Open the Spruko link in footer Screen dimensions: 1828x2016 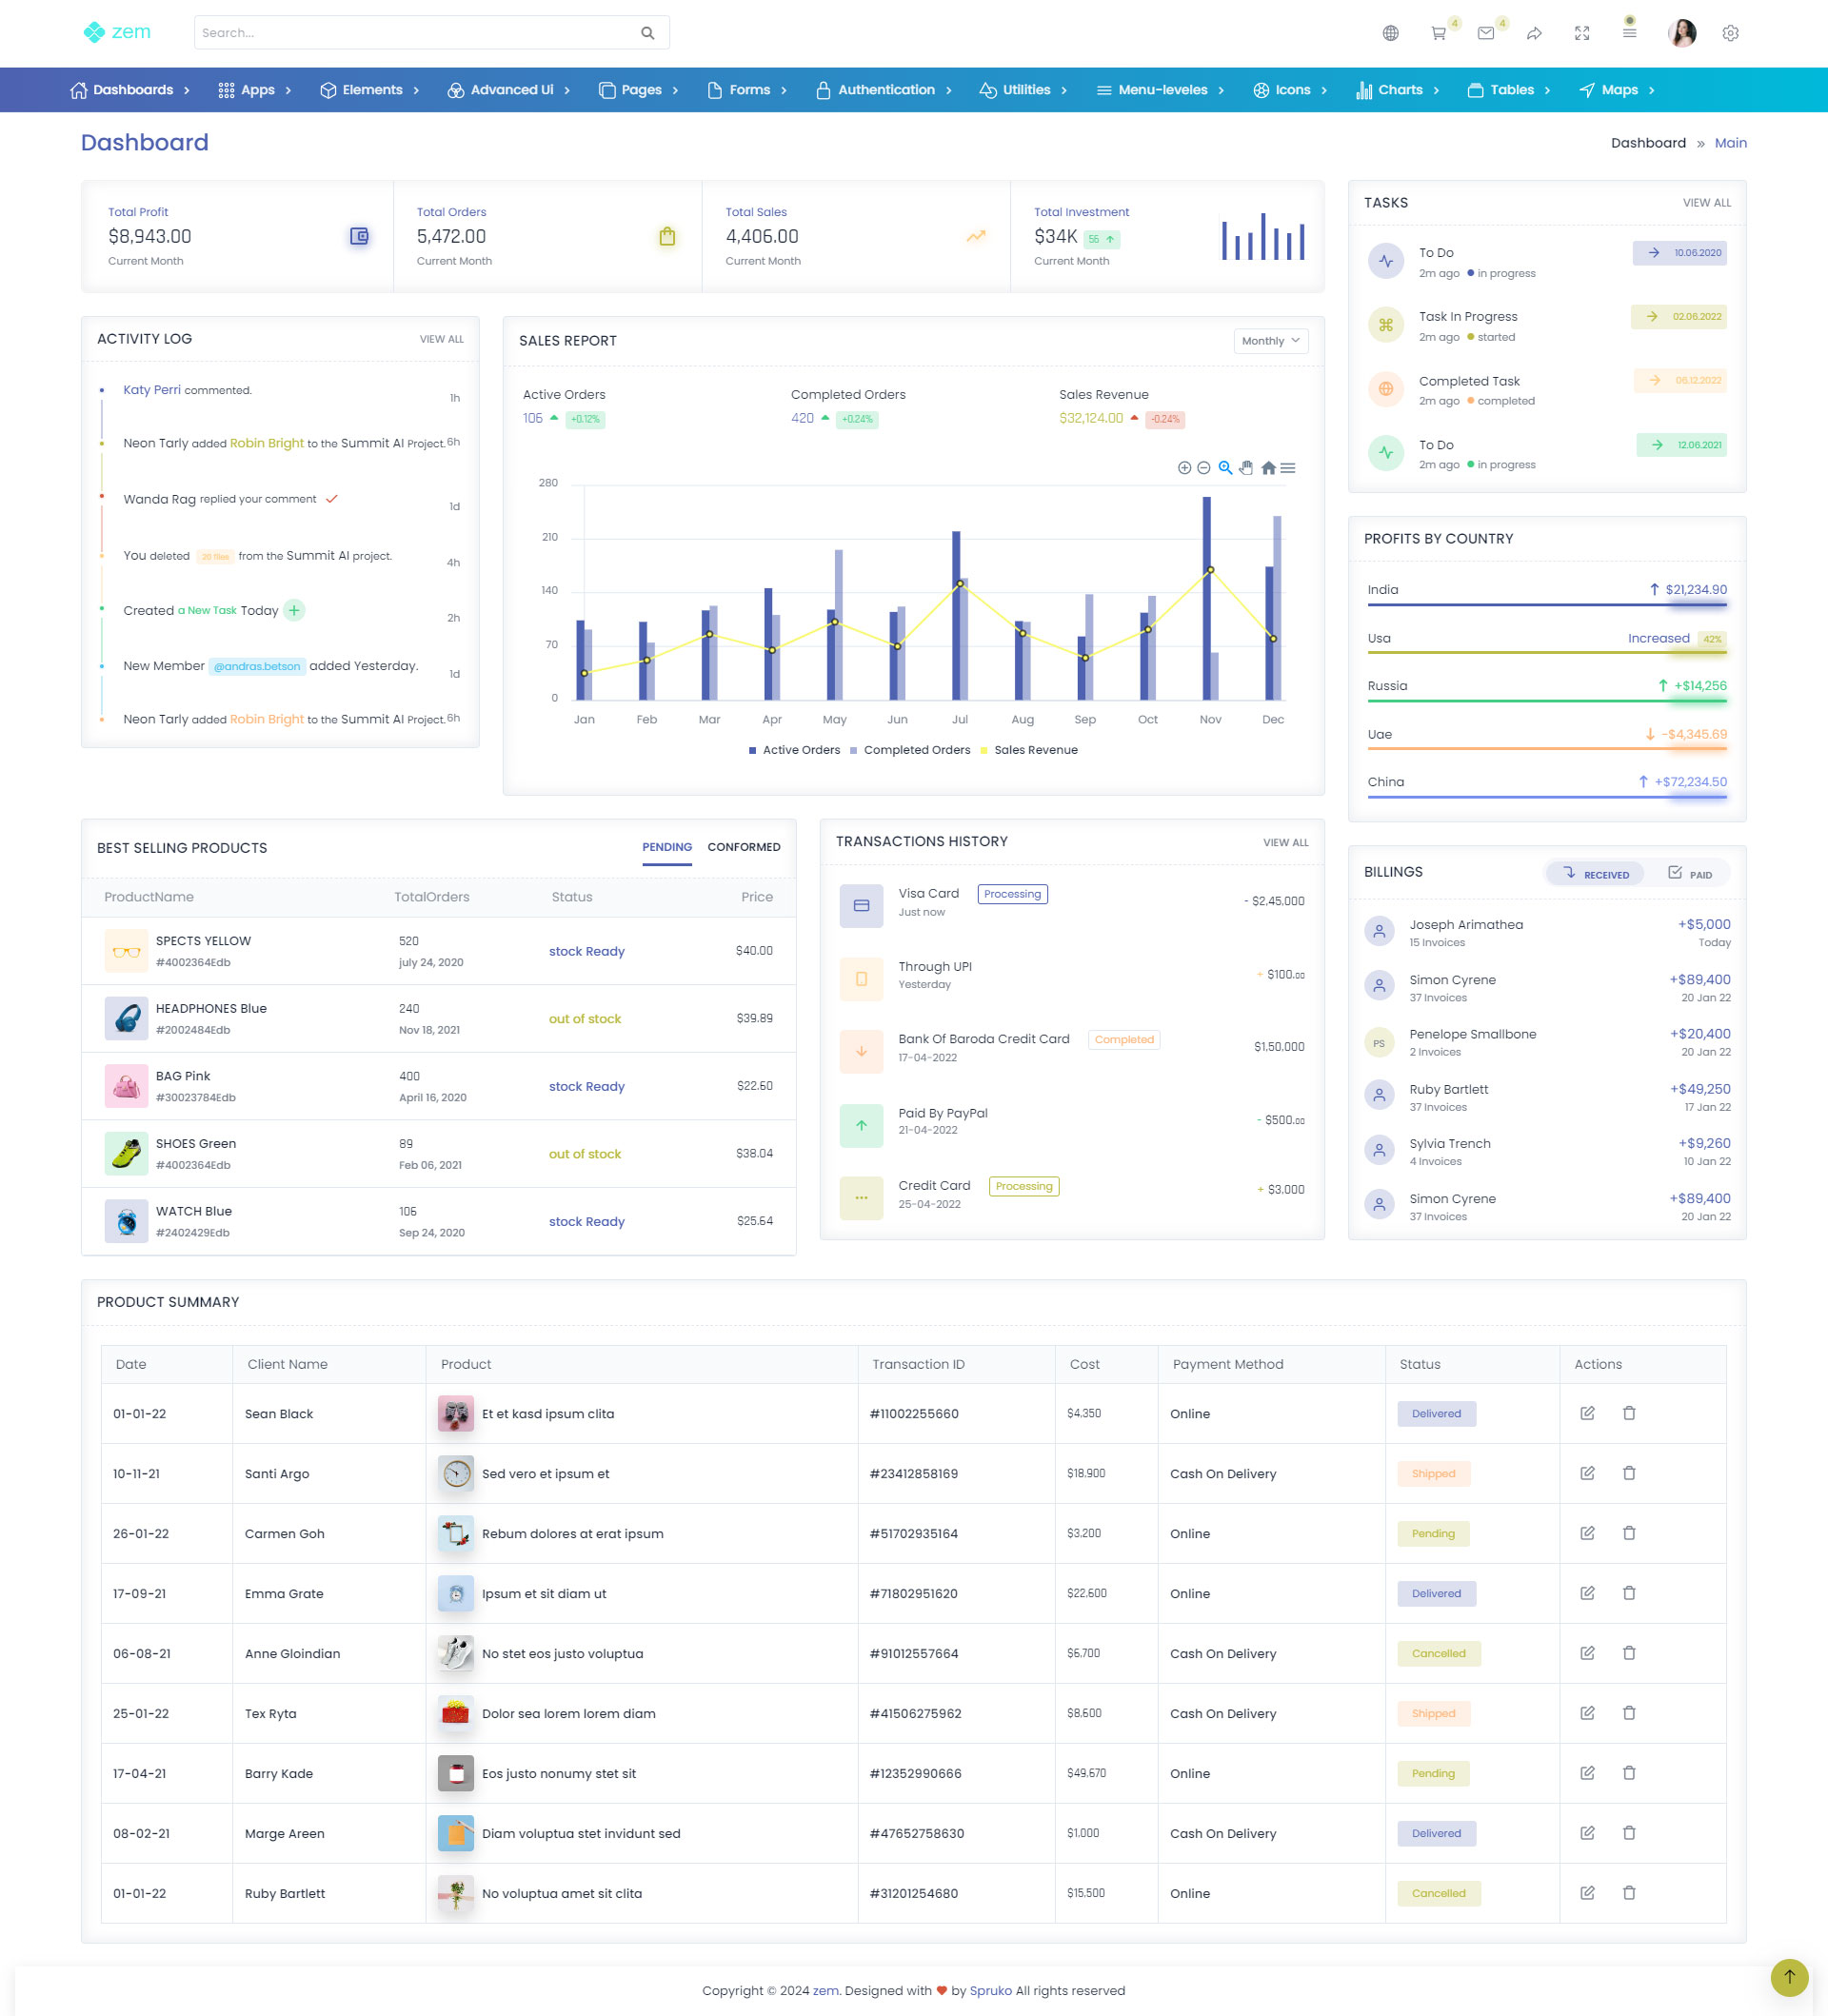[x=990, y=1990]
